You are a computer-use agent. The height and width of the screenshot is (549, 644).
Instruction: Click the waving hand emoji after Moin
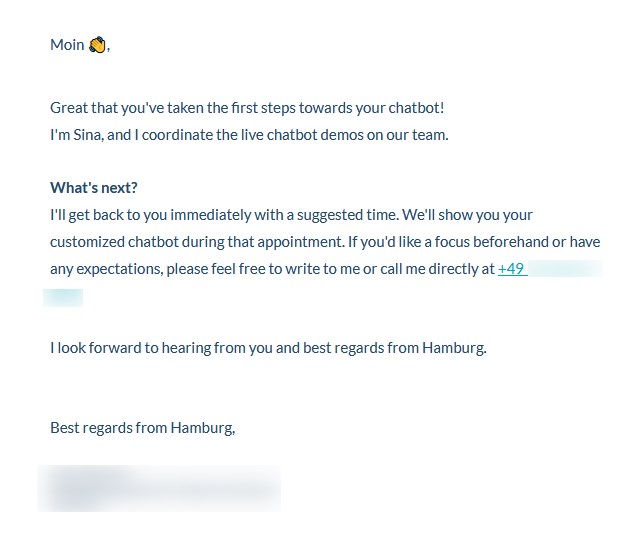[97, 45]
